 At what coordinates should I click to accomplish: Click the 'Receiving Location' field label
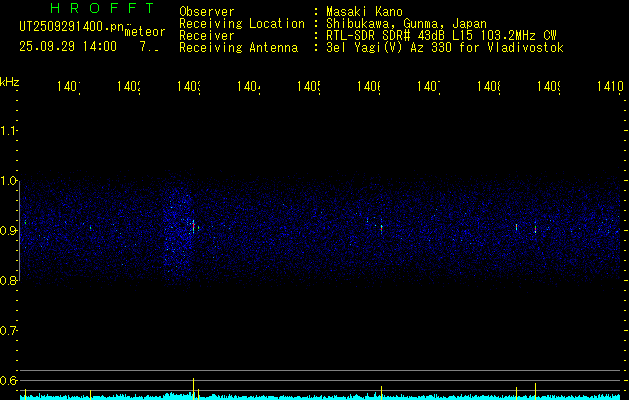tap(242, 24)
